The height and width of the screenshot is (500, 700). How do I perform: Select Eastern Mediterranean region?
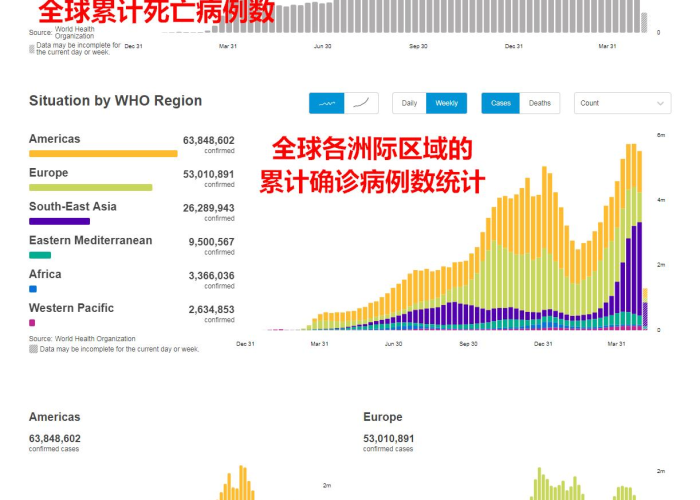pos(90,241)
